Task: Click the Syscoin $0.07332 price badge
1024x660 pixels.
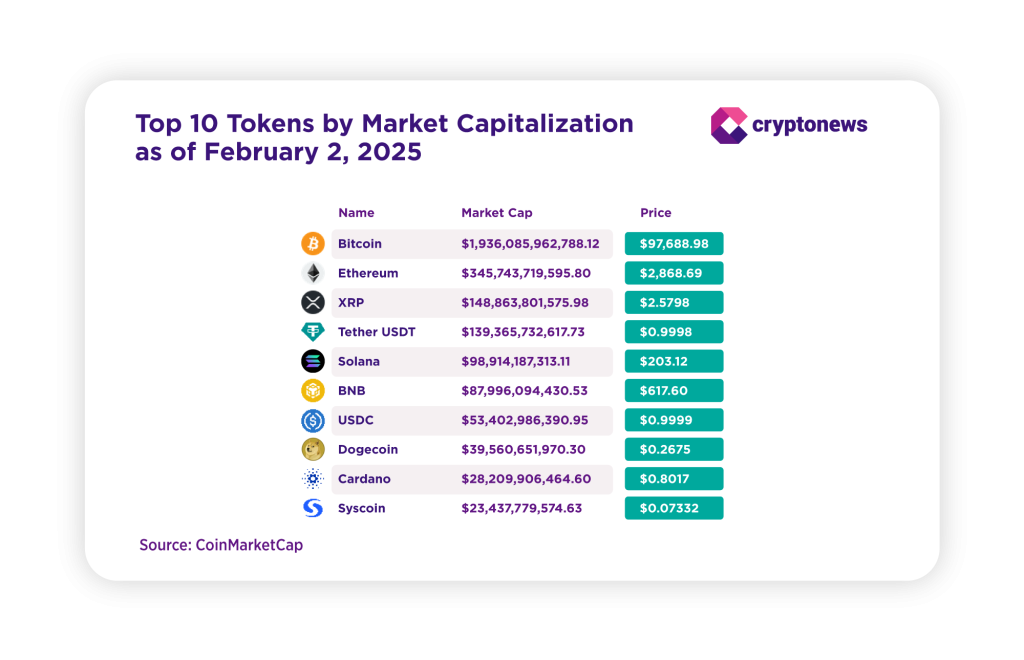Action: [674, 509]
